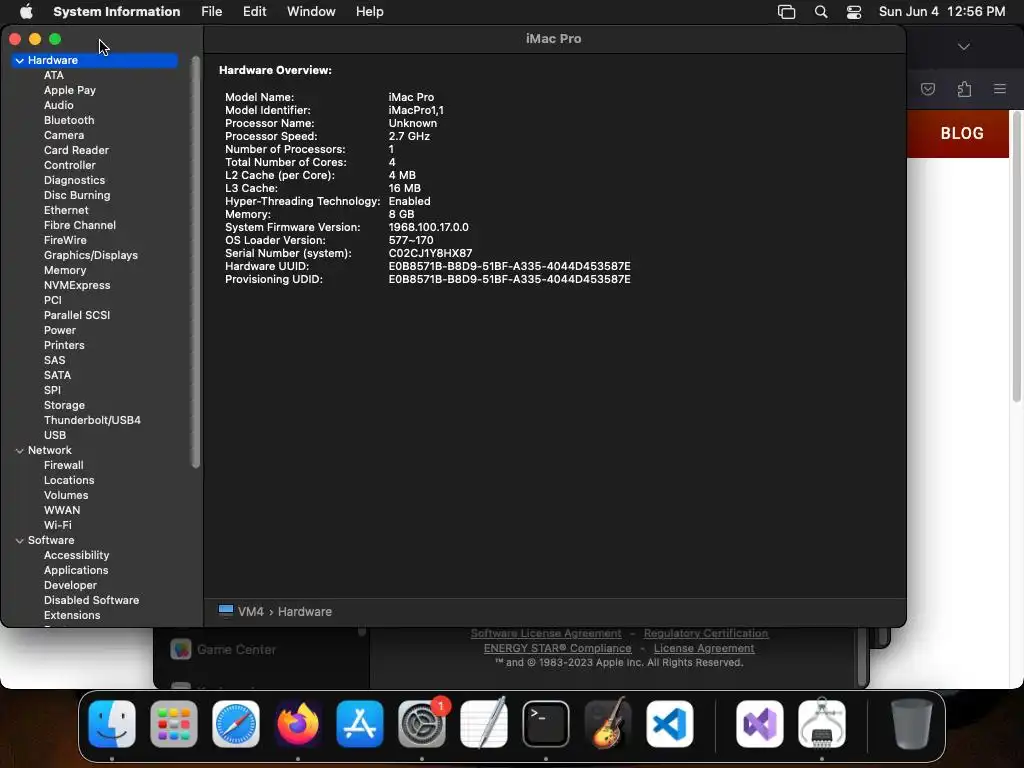The height and width of the screenshot is (768, 1024).
Task: Click Firefox tab list chevron
Action: 964,46
